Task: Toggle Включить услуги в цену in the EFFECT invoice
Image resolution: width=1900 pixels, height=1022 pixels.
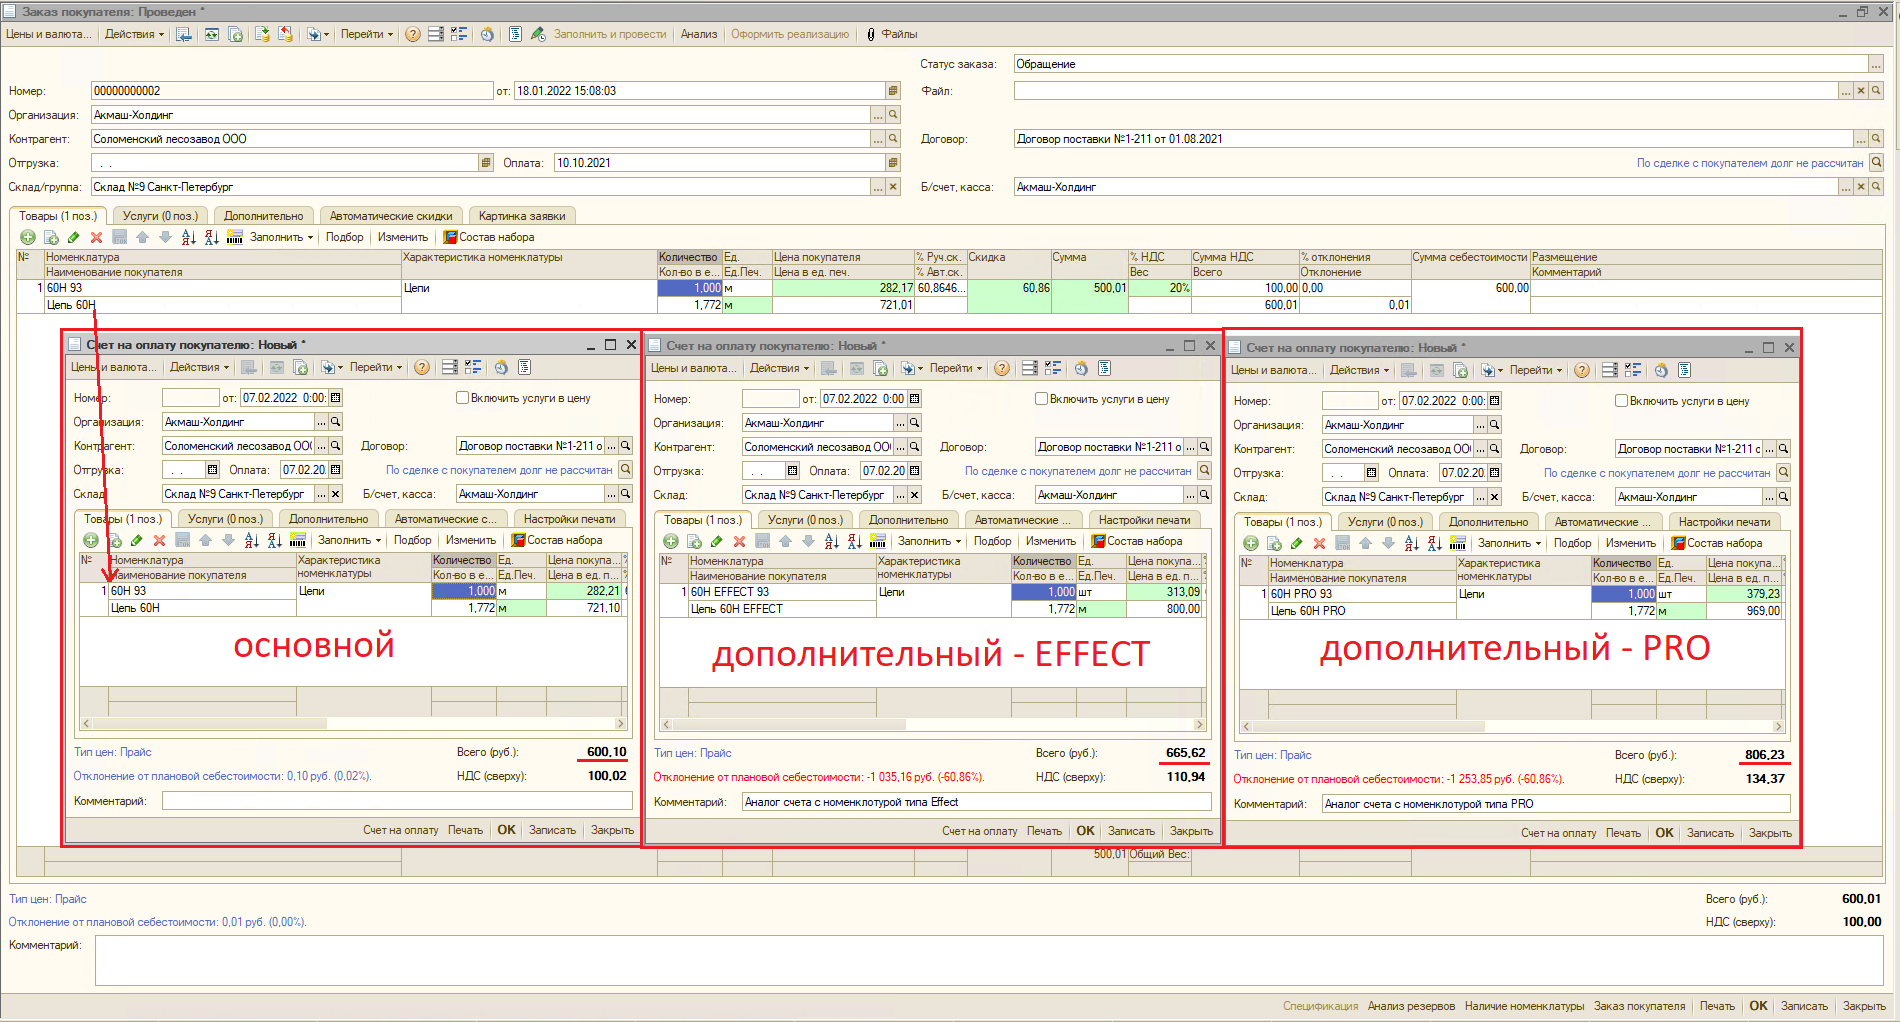Action: click(x=1041, y=398)
